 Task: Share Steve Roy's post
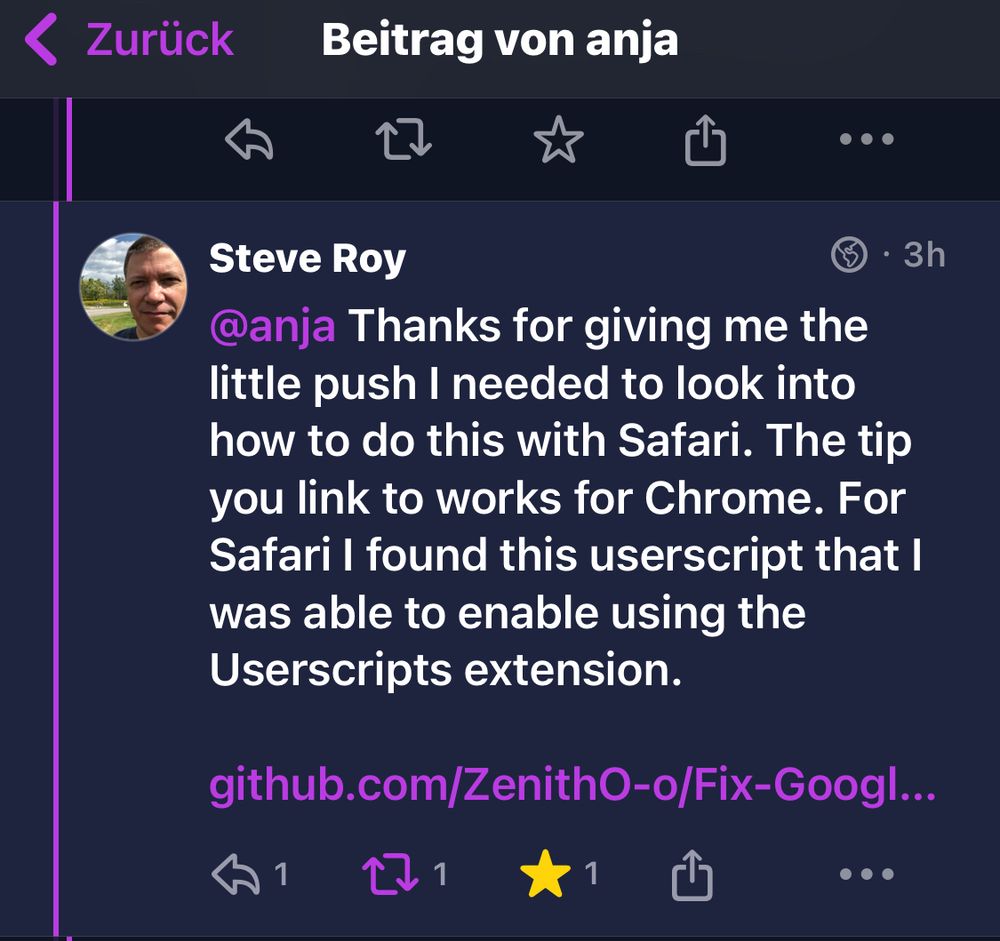pos(692,876)
